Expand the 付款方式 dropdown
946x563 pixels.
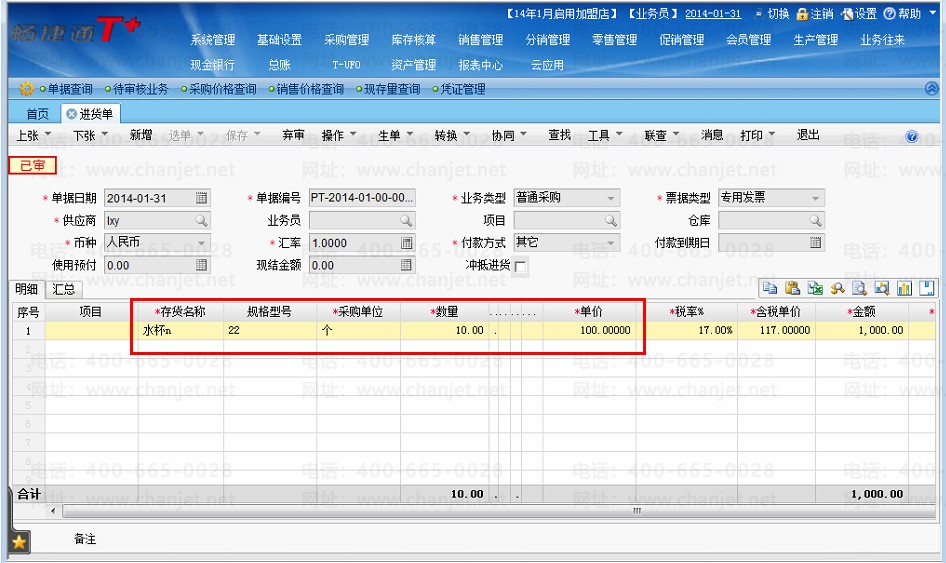[x=611, y=243]
